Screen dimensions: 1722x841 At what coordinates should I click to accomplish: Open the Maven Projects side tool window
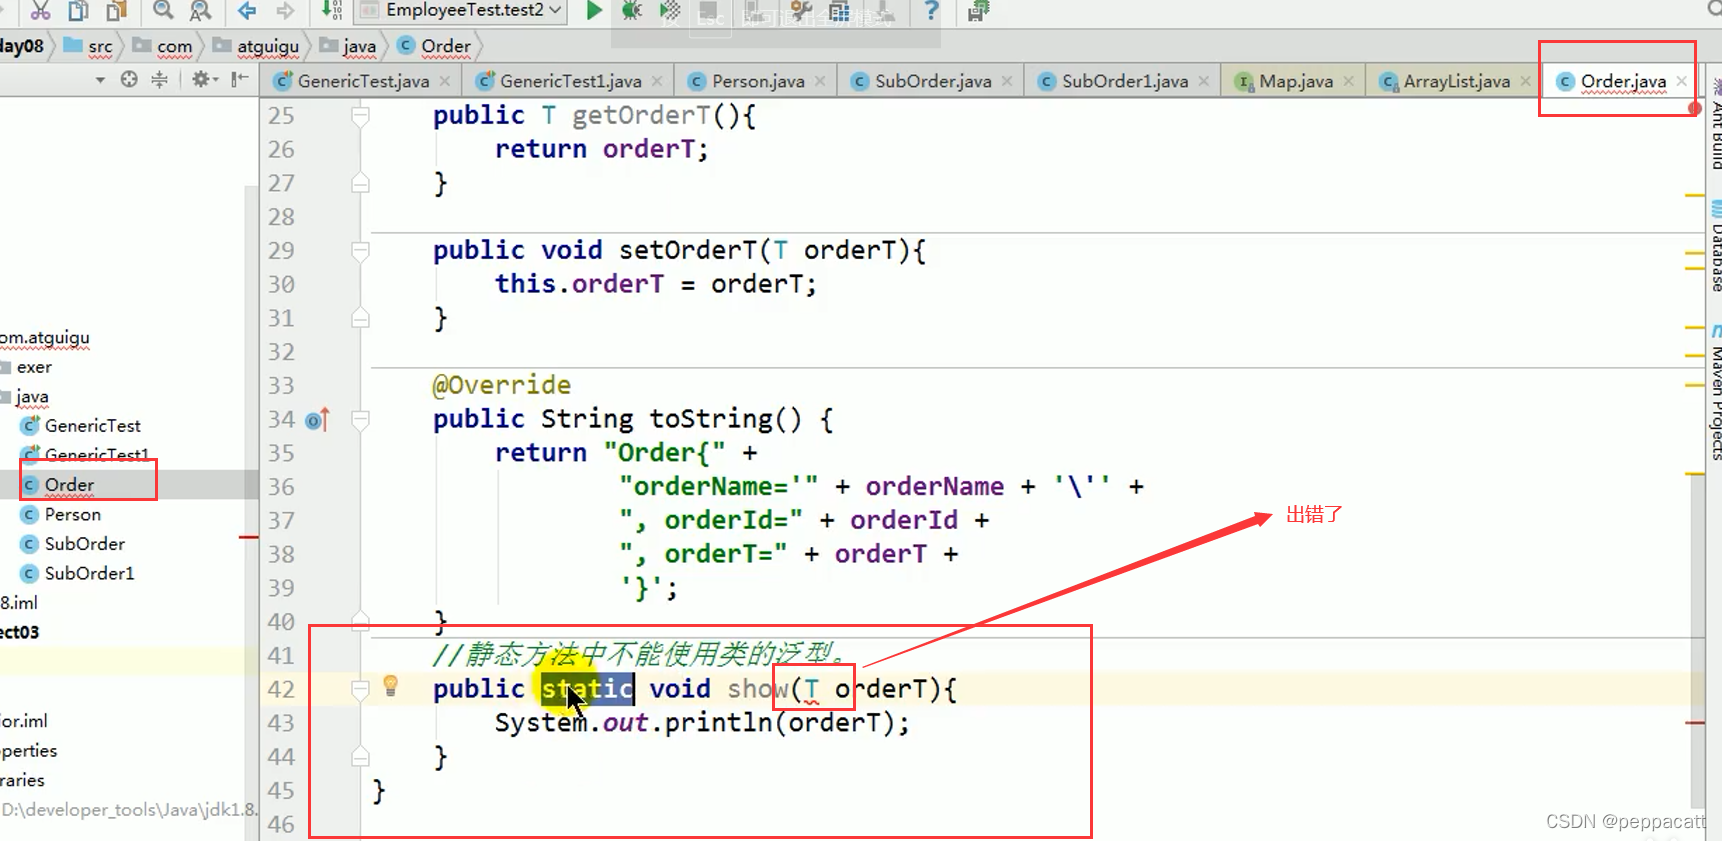(1716, 392)
